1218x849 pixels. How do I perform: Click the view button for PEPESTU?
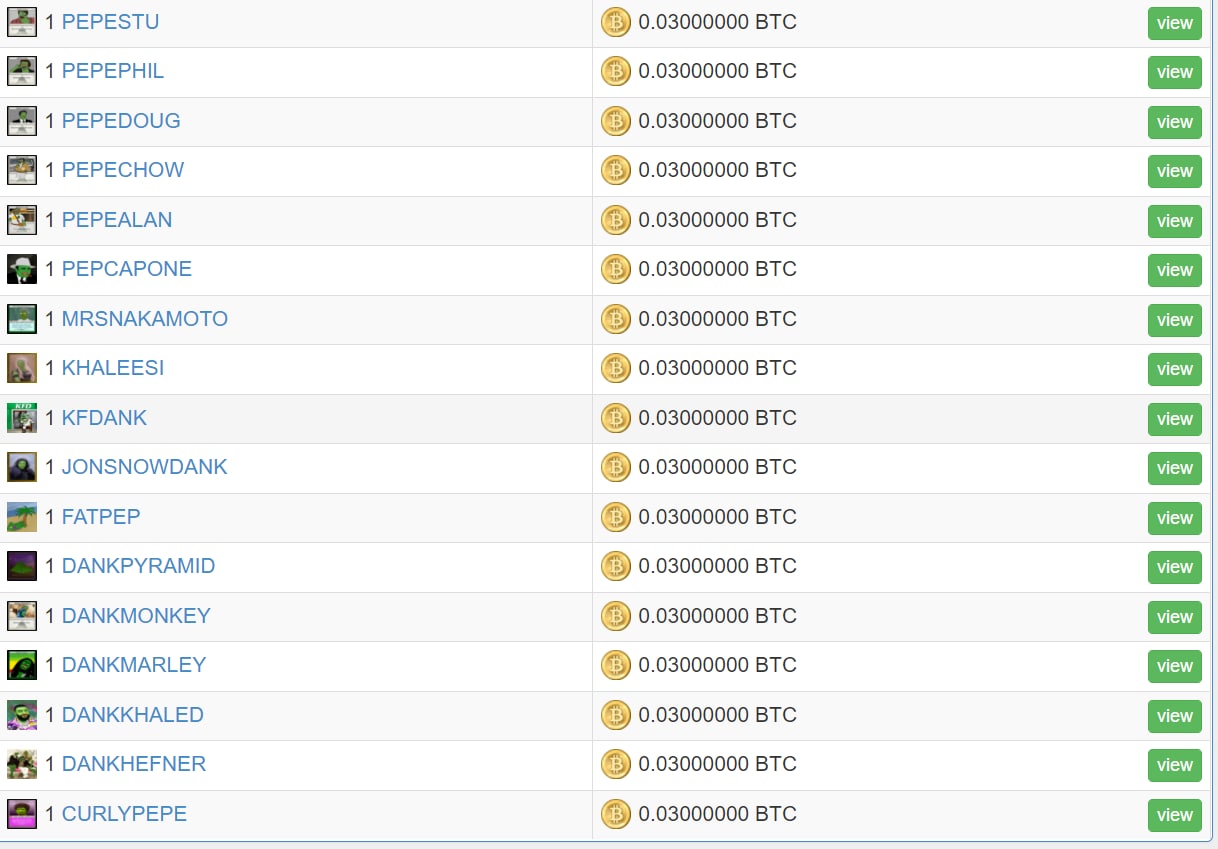[1175, 23]
